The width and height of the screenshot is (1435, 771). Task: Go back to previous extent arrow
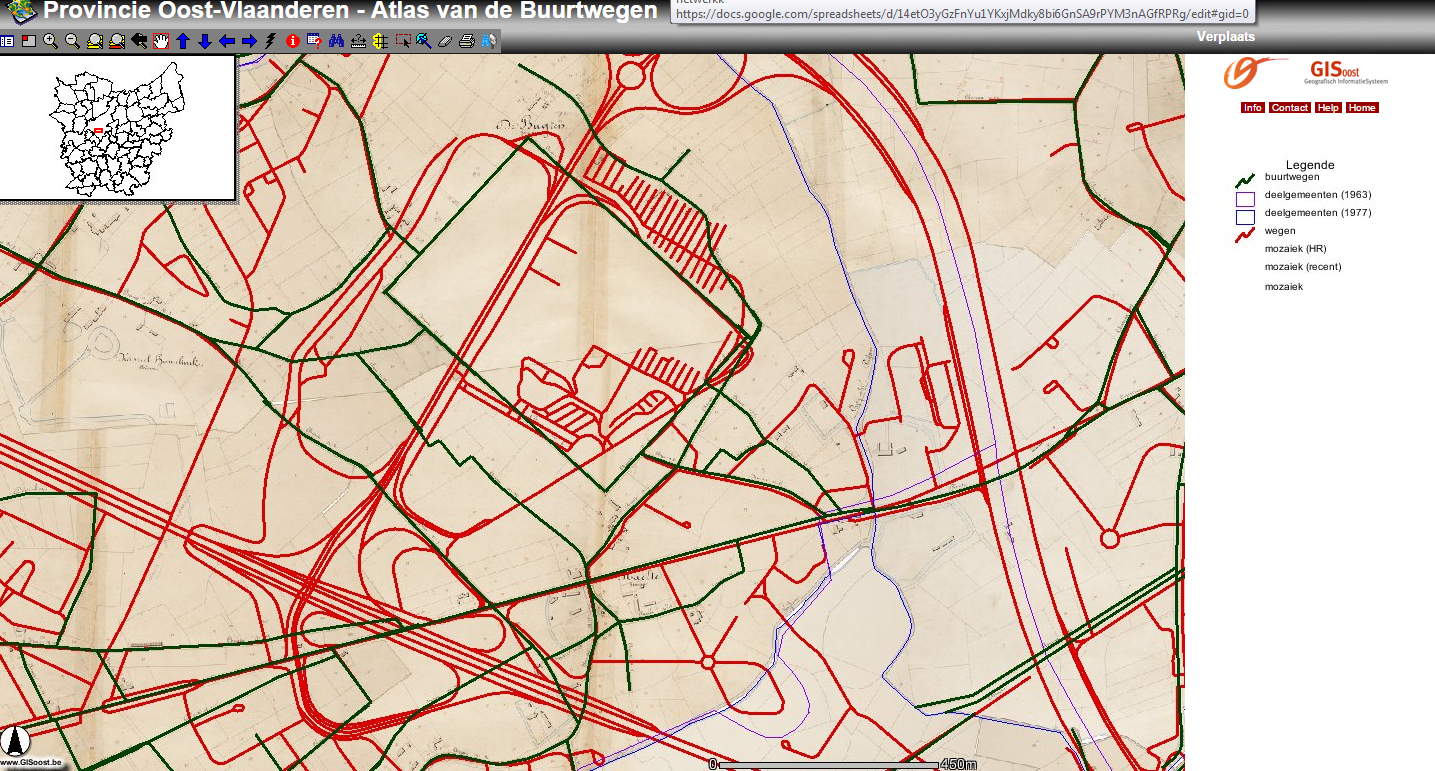139,41
